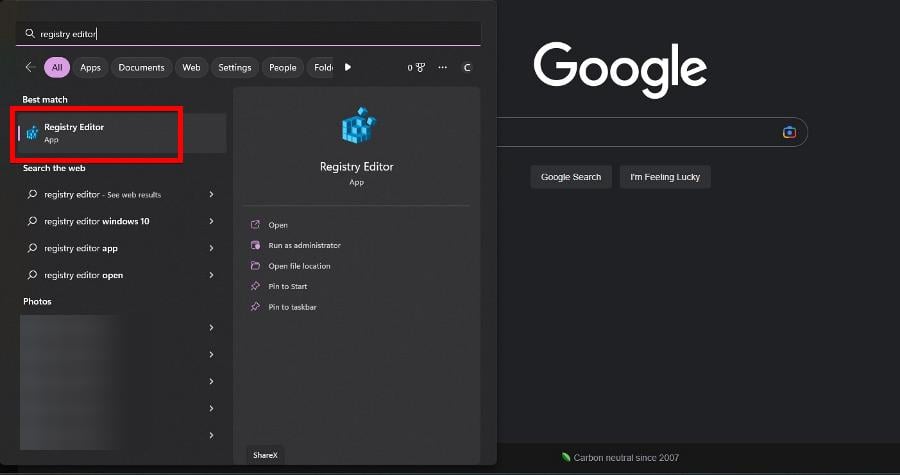Click the I'm Feeling Lucky button
The height and width of the screenshot is (475, 900).
click(665, 177)
